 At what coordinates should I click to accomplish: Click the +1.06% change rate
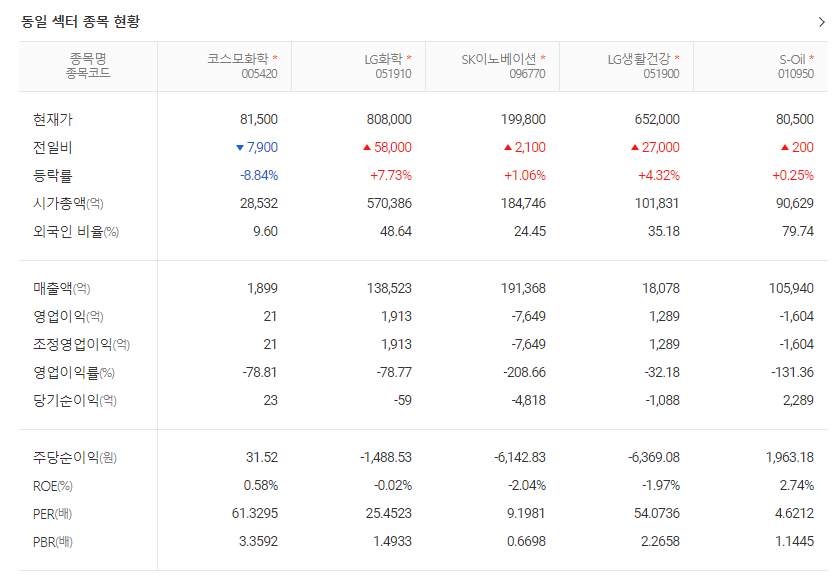click(525, 175)
